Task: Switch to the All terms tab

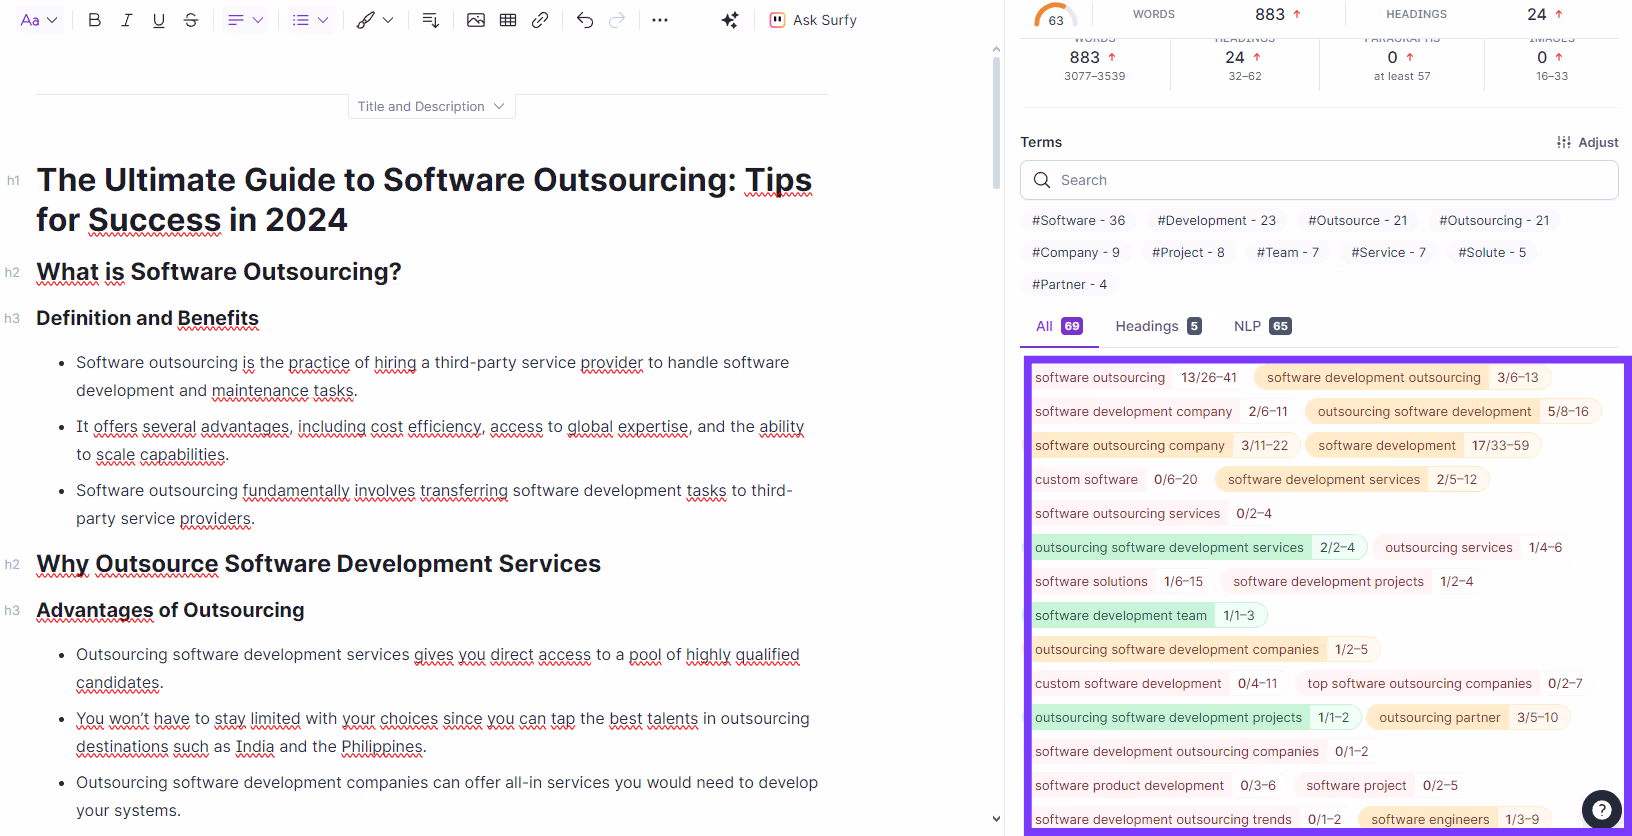Action: click(1059, 326)
